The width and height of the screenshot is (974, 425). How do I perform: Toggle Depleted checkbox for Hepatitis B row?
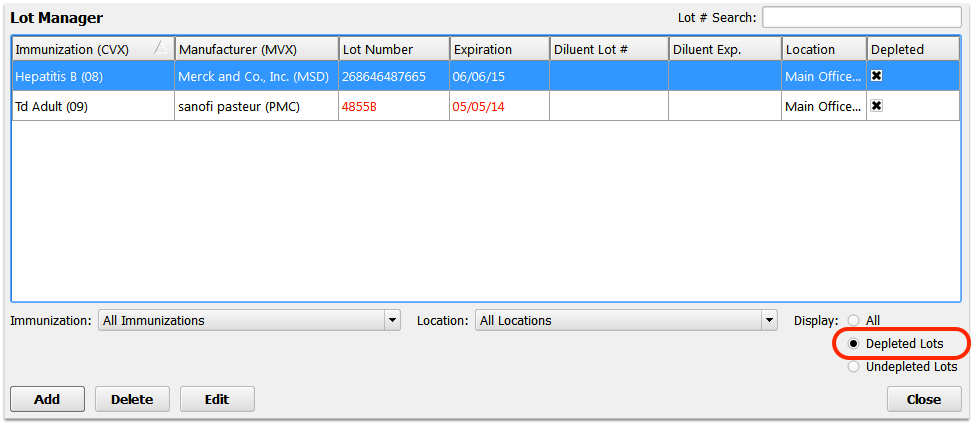[x=876, y=76]
